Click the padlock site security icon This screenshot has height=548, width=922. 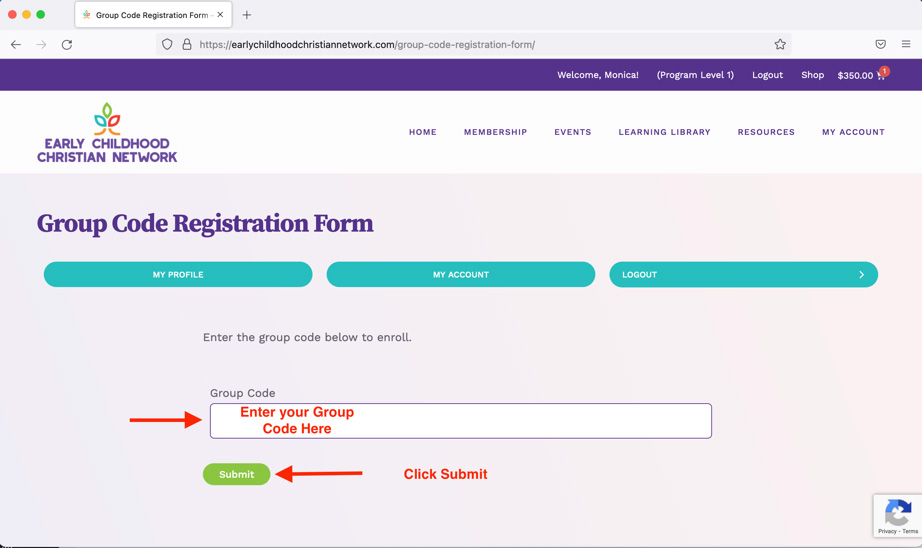point(187,44)
